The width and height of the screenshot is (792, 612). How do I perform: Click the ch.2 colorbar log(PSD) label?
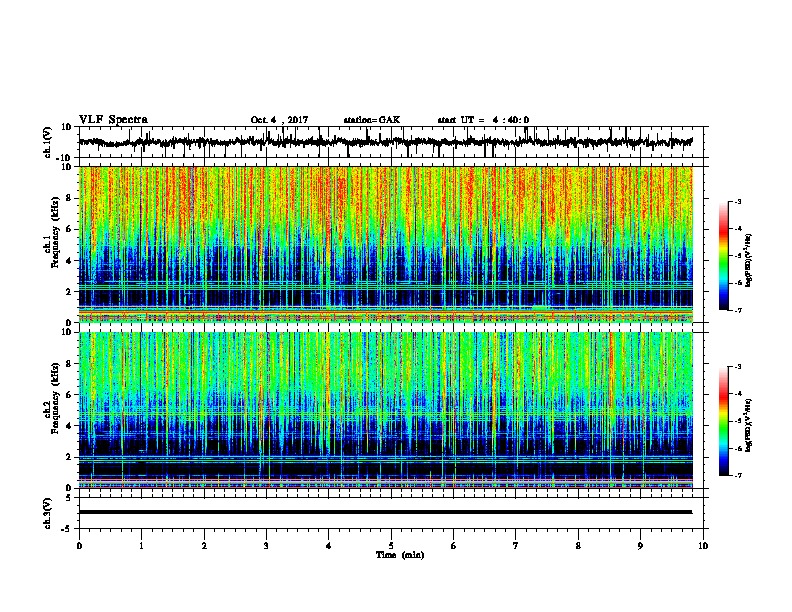749,425
